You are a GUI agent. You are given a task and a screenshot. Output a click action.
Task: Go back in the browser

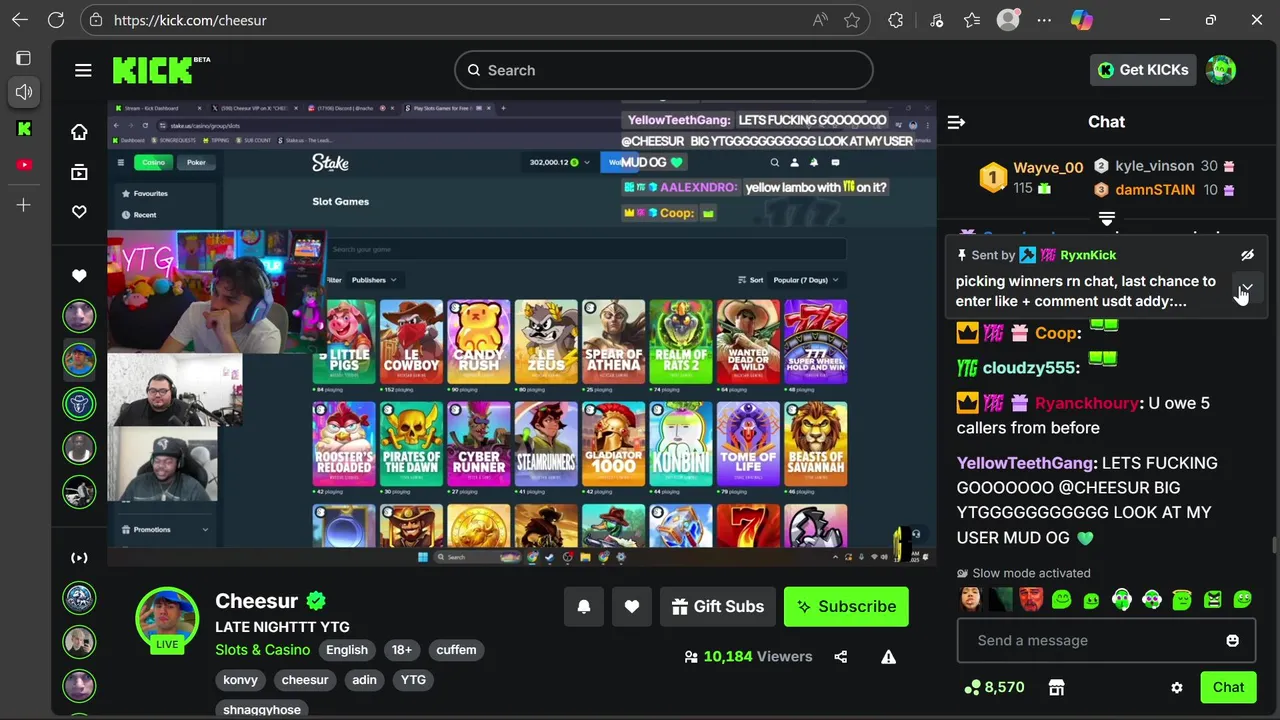tap(20, 20)
